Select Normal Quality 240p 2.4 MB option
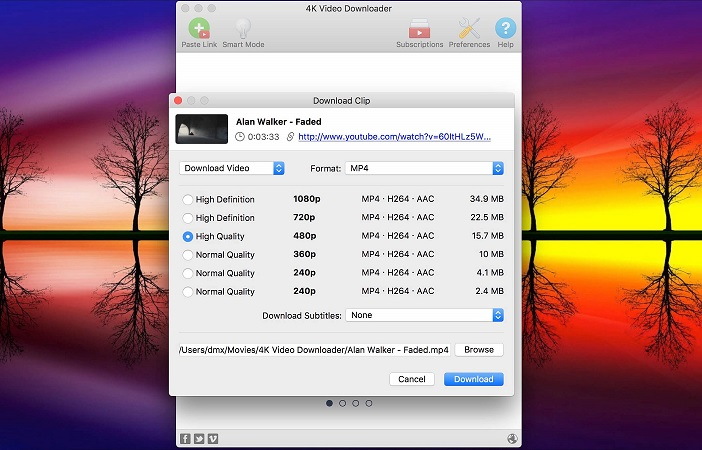 (188, 291)
